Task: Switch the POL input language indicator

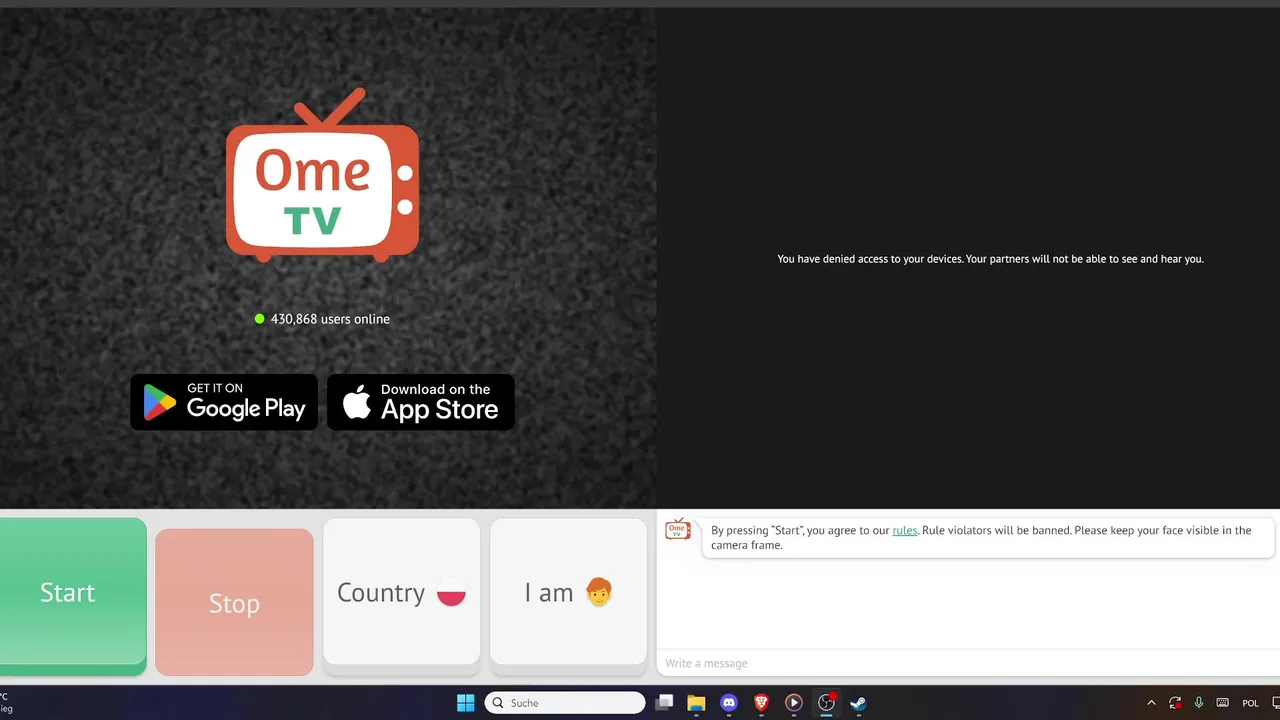Action: pos(1250,703)
